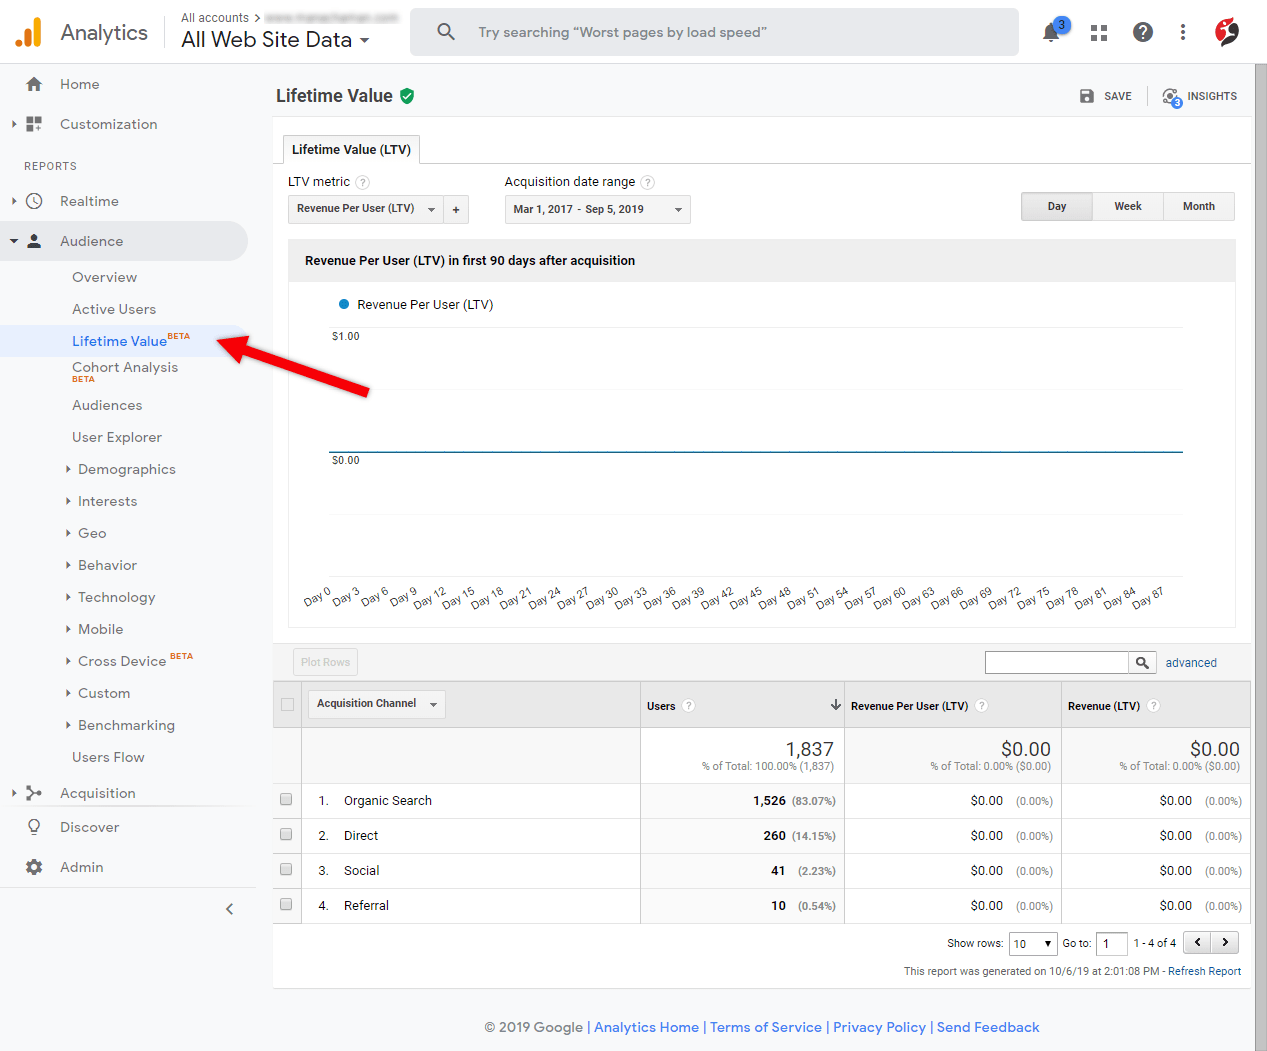Click the Save report icon
This screenshot has width=1267, height=1051.
point(1086,96)
